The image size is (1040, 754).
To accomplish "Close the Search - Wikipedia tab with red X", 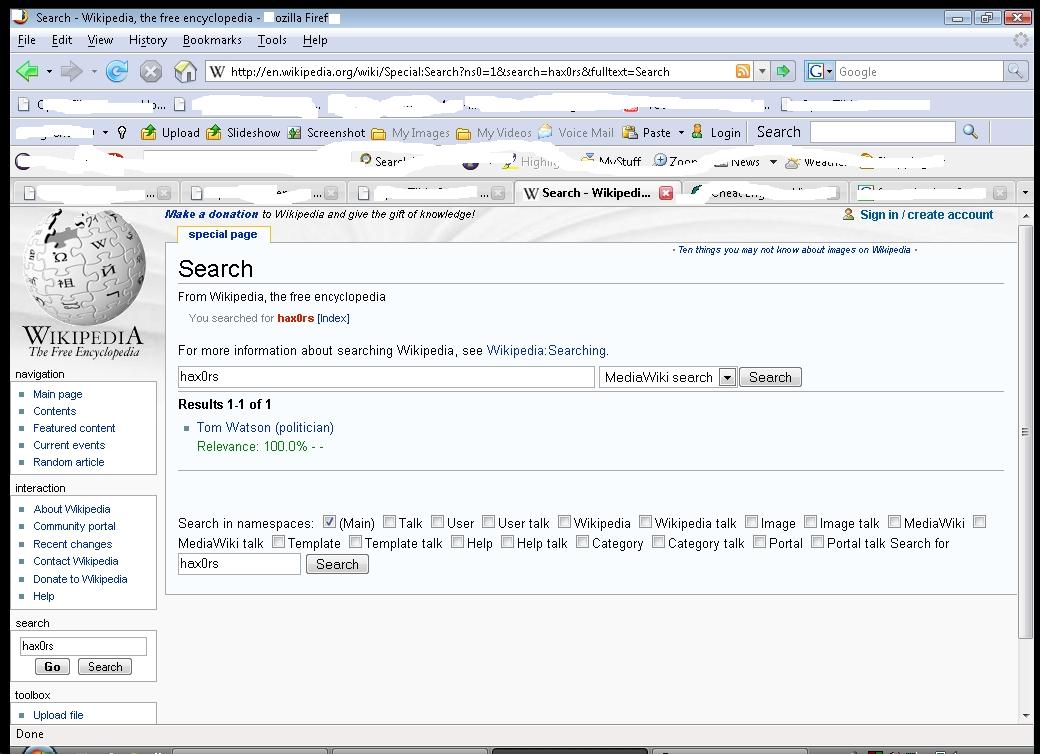I will 665,193.
